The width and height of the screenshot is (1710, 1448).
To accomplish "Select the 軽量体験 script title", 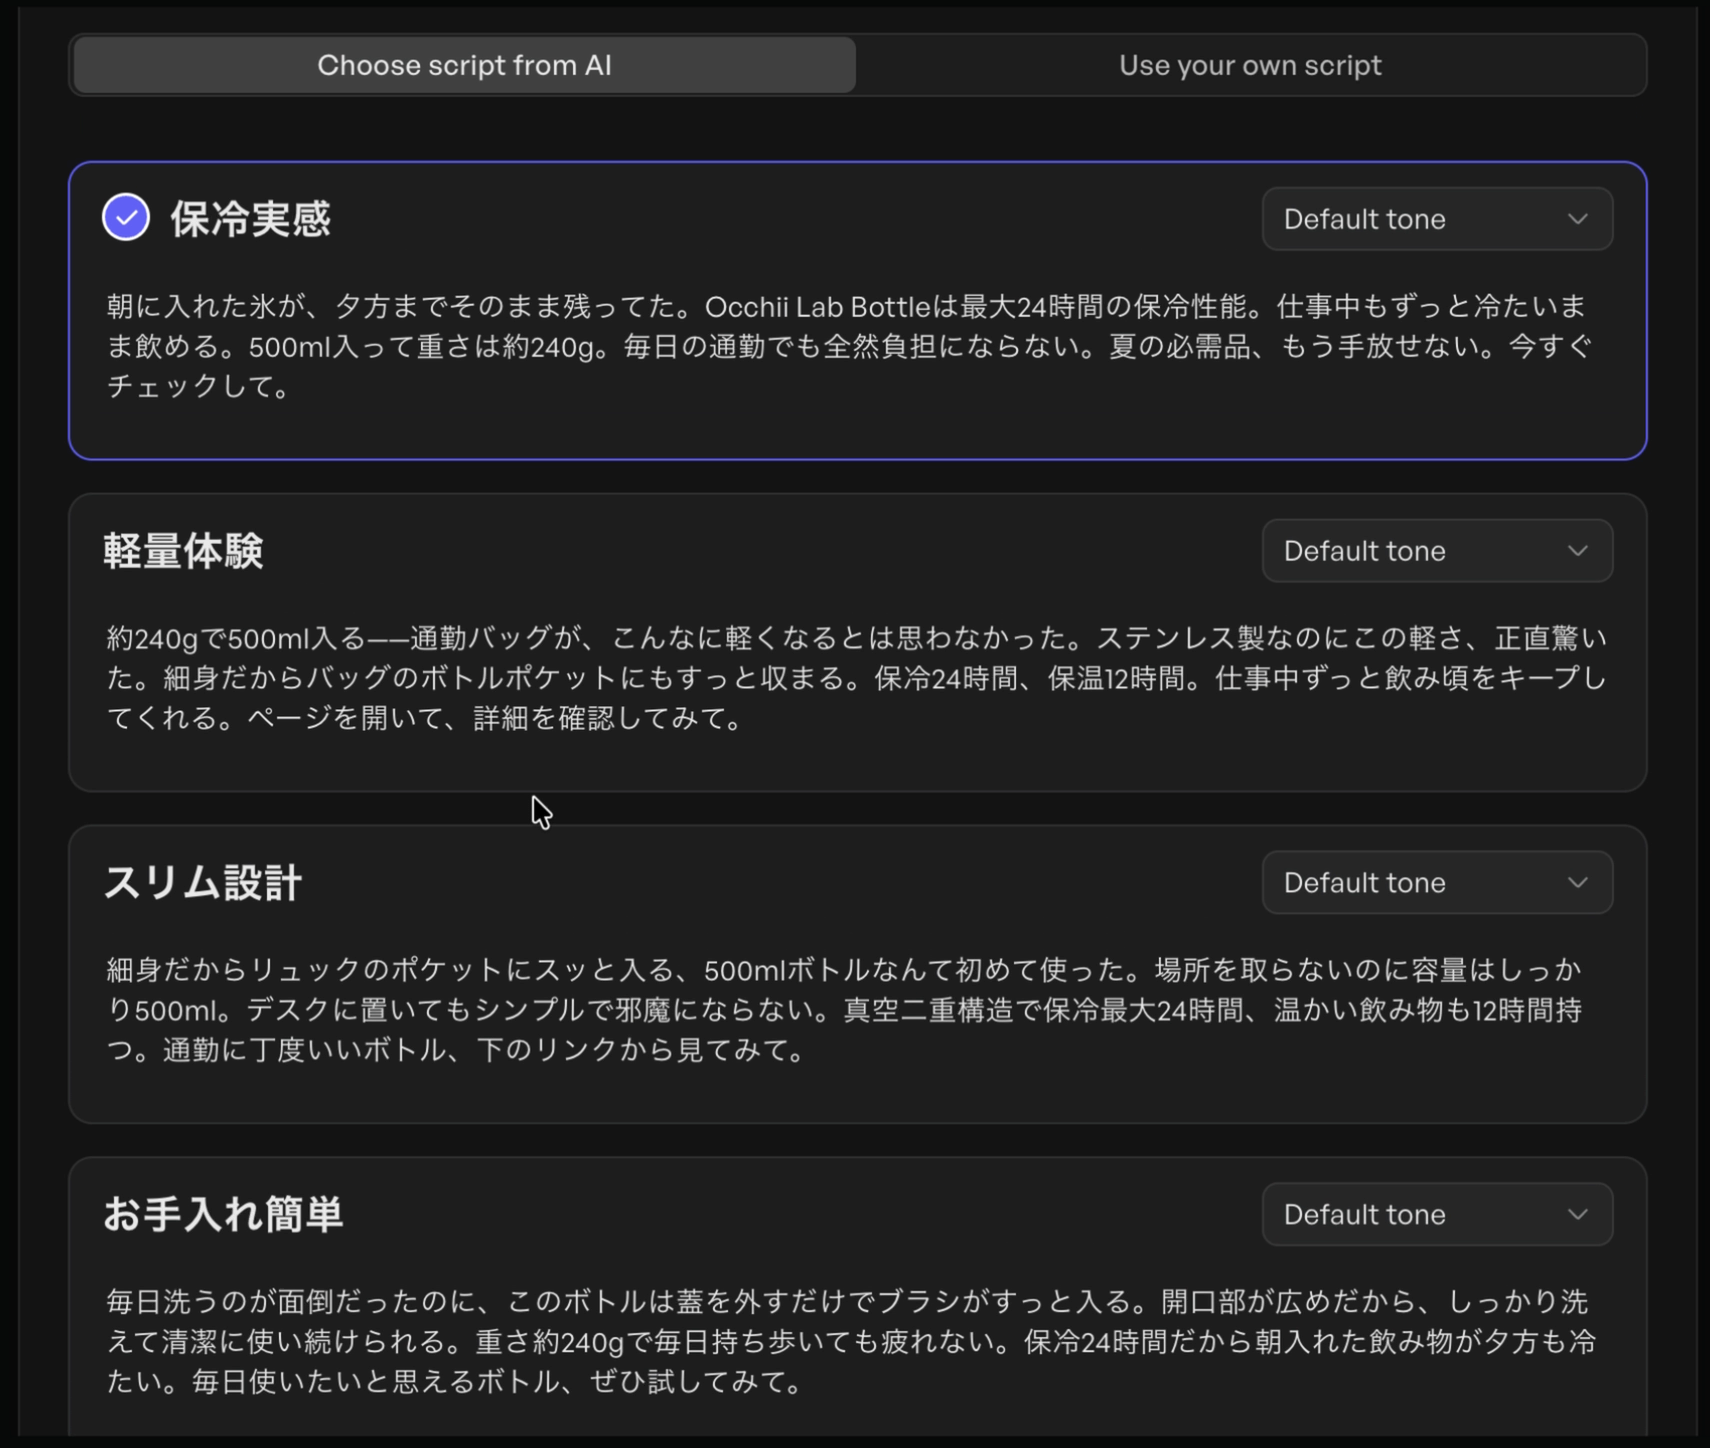I will [184, 551].
